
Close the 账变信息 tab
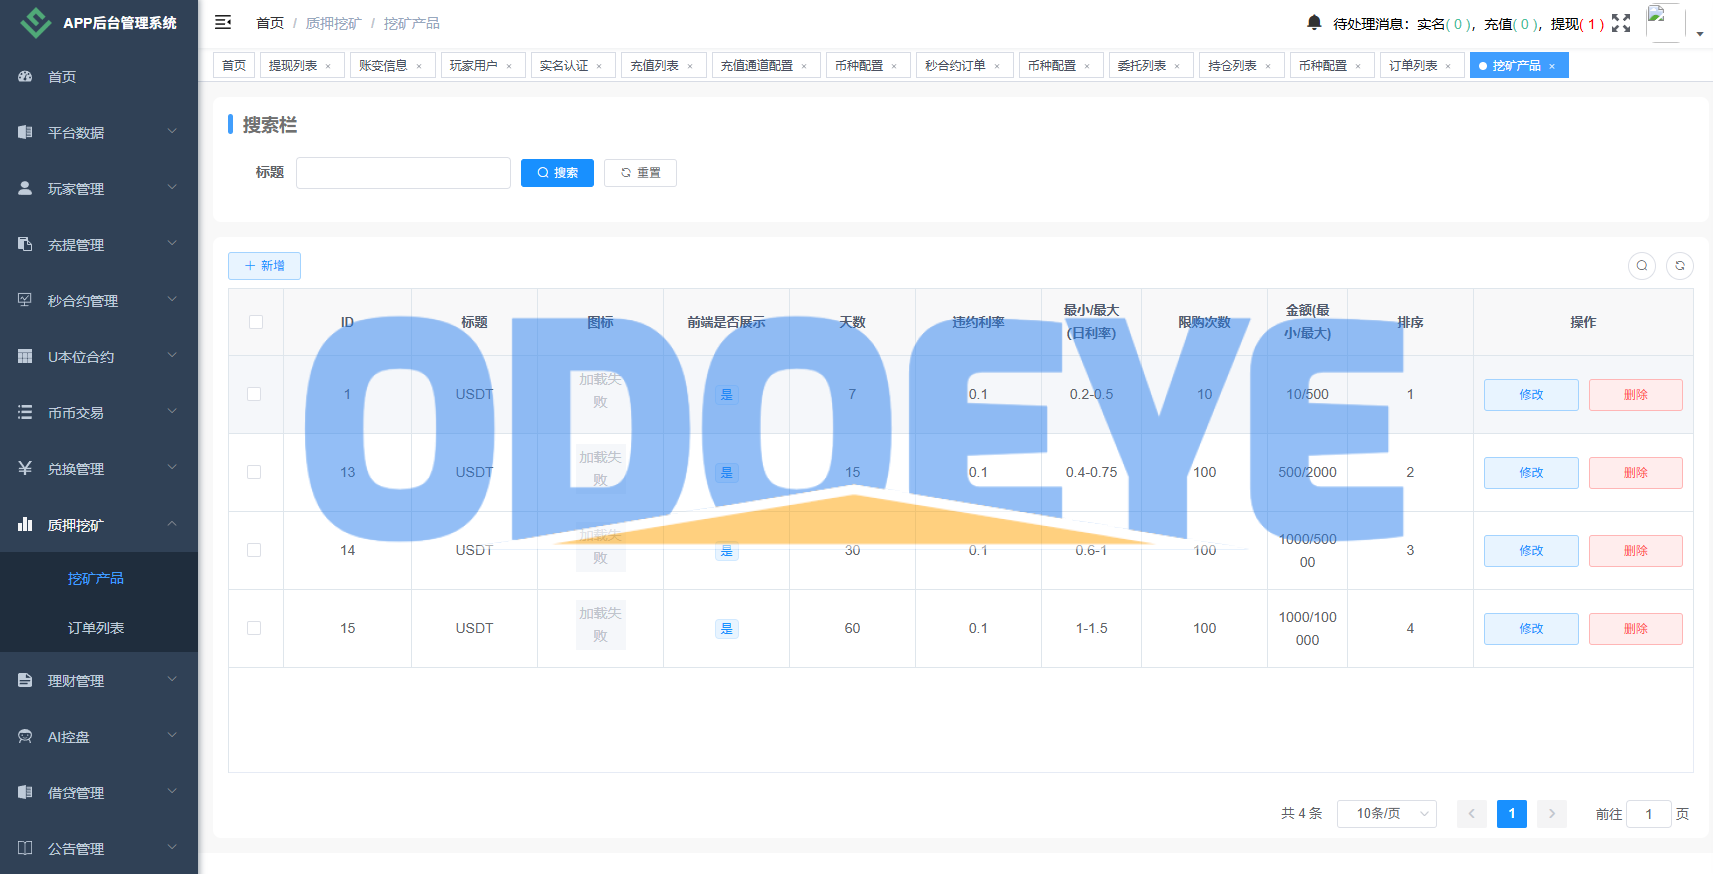click(x=419, y=66)
